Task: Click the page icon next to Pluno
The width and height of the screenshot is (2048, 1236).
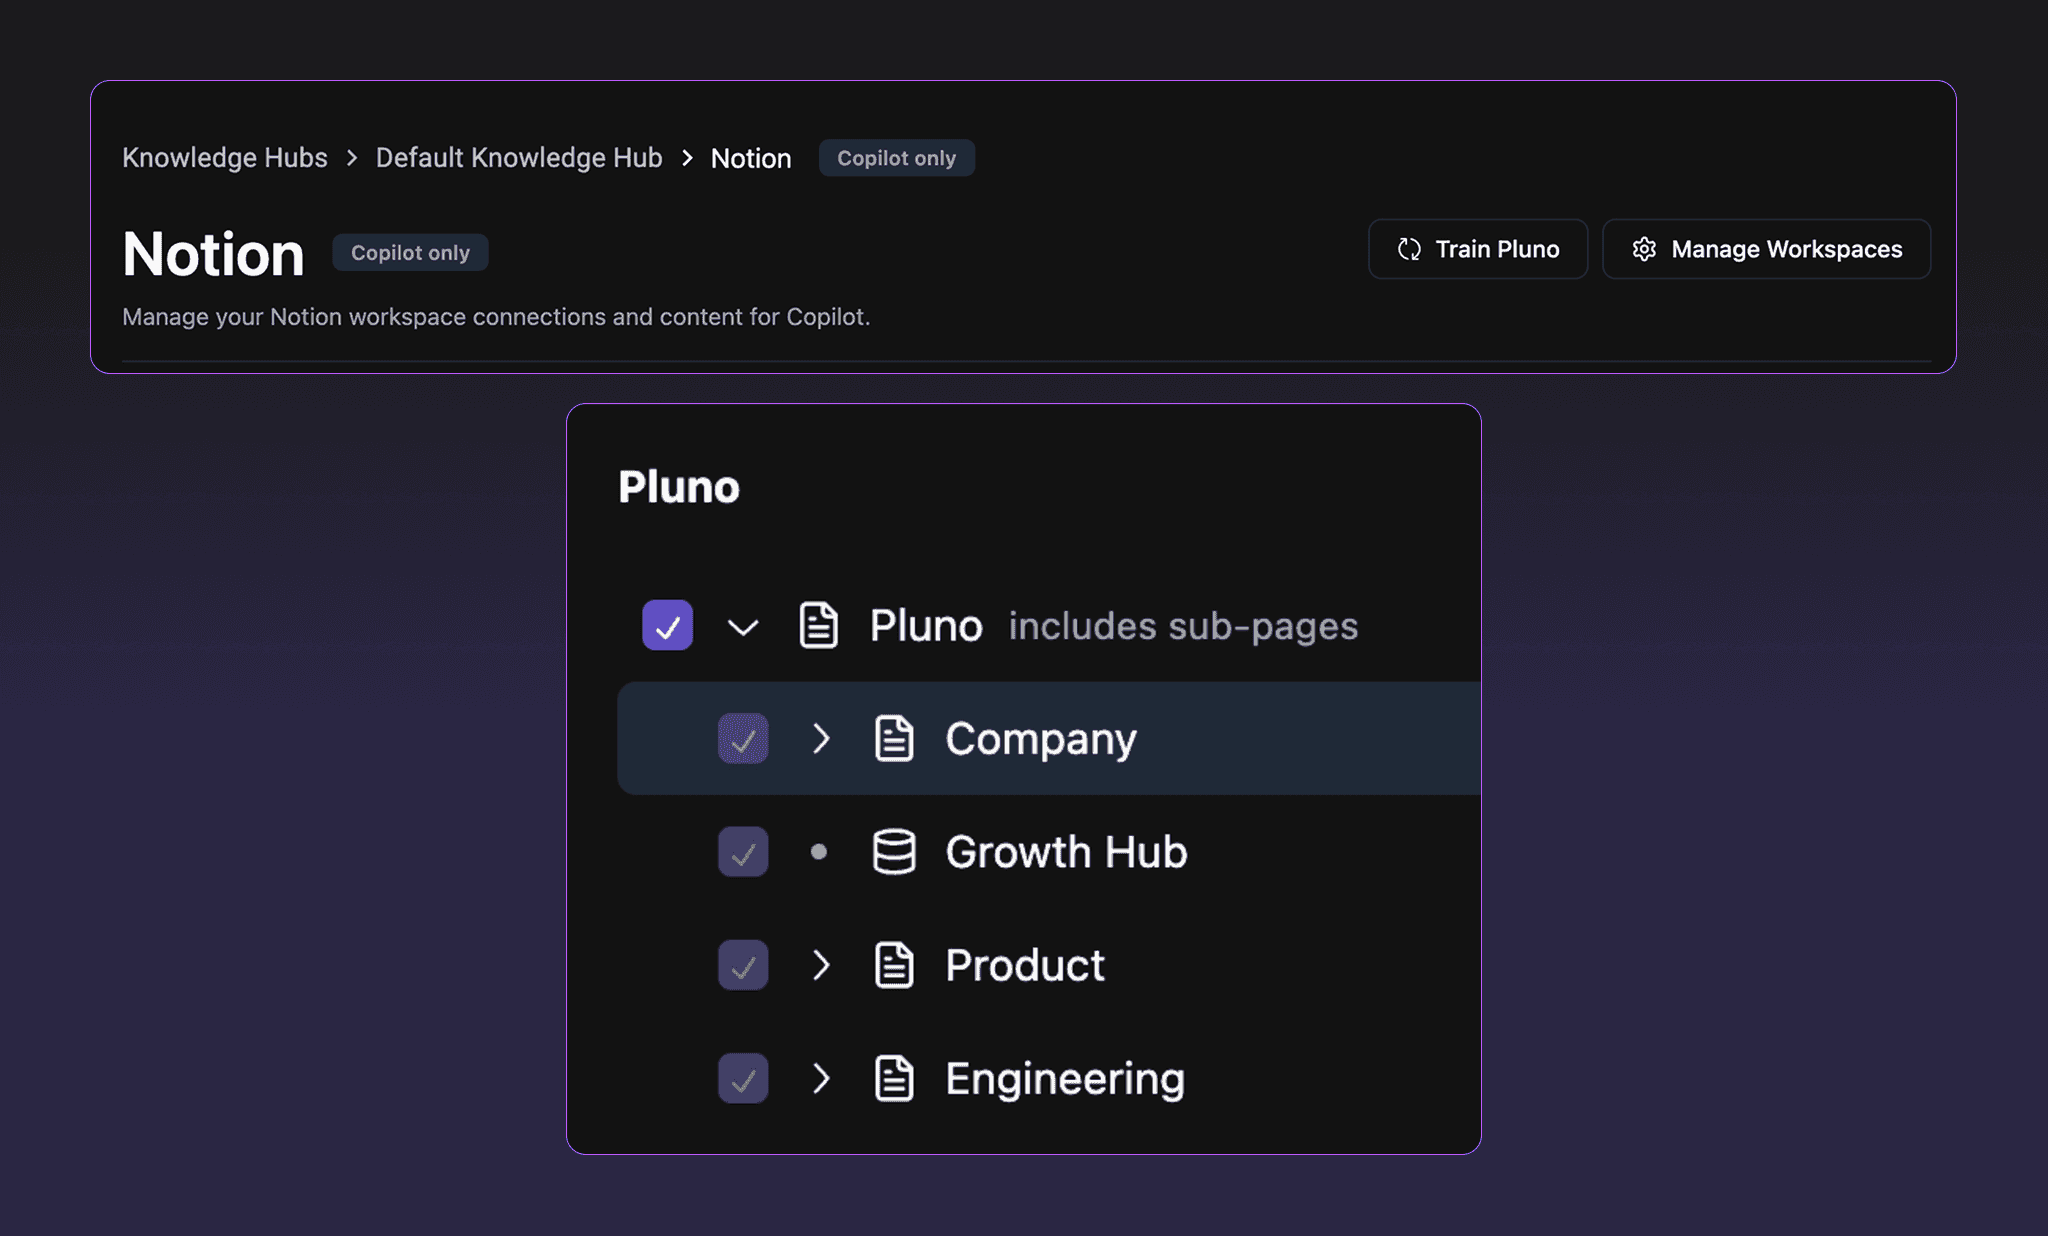Action: coord(817,625)
